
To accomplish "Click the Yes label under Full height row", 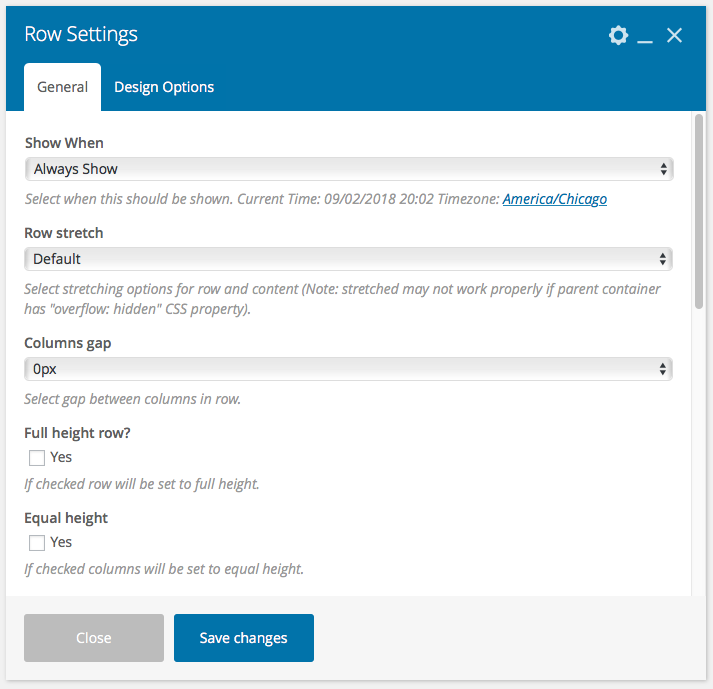I will 61,457.
